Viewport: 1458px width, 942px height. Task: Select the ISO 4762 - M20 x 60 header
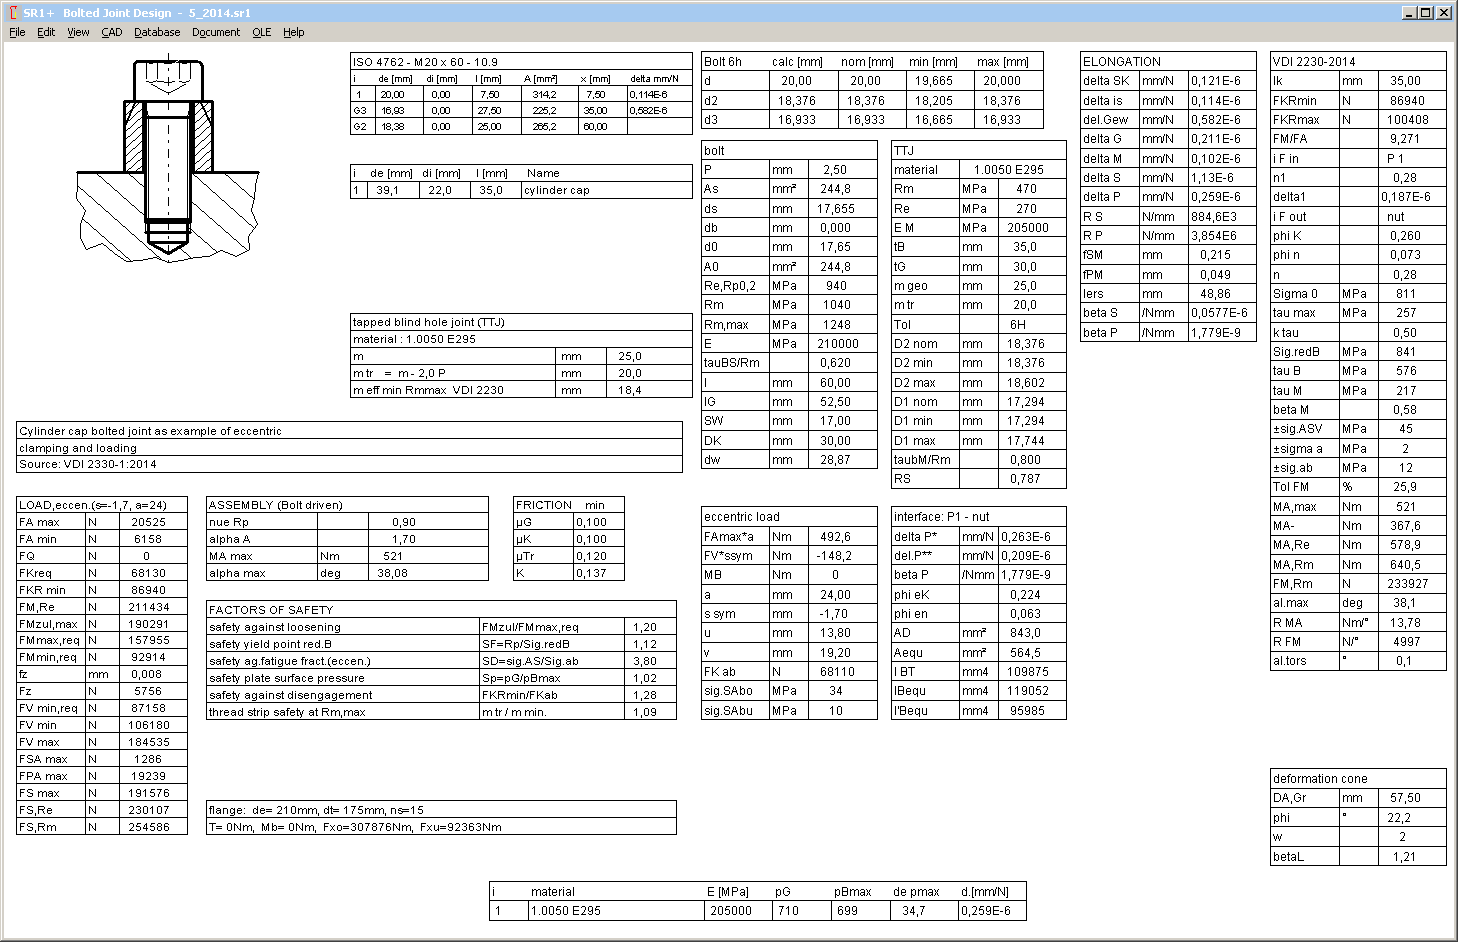pos(425,62)
